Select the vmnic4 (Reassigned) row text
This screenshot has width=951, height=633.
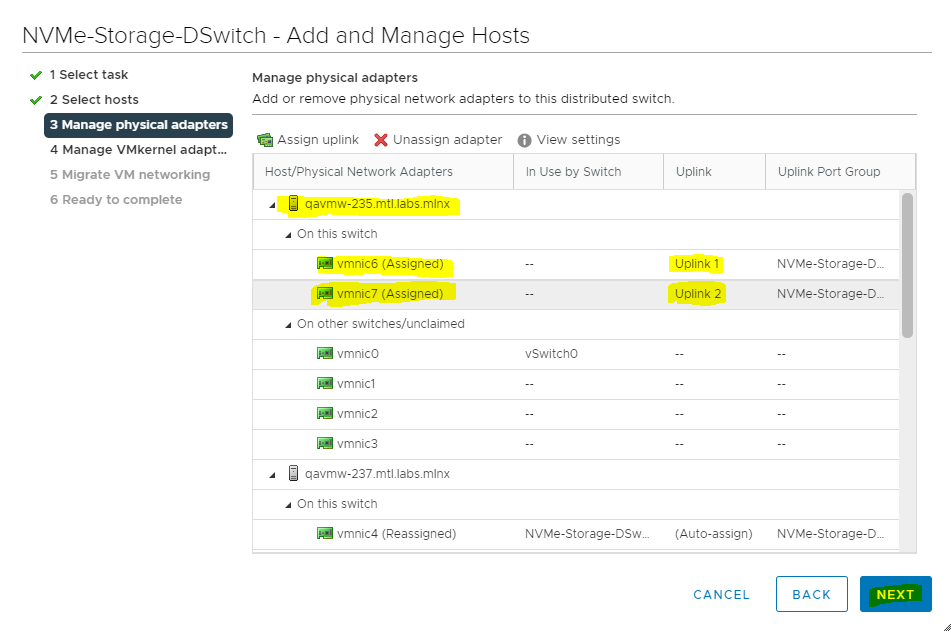396,534
